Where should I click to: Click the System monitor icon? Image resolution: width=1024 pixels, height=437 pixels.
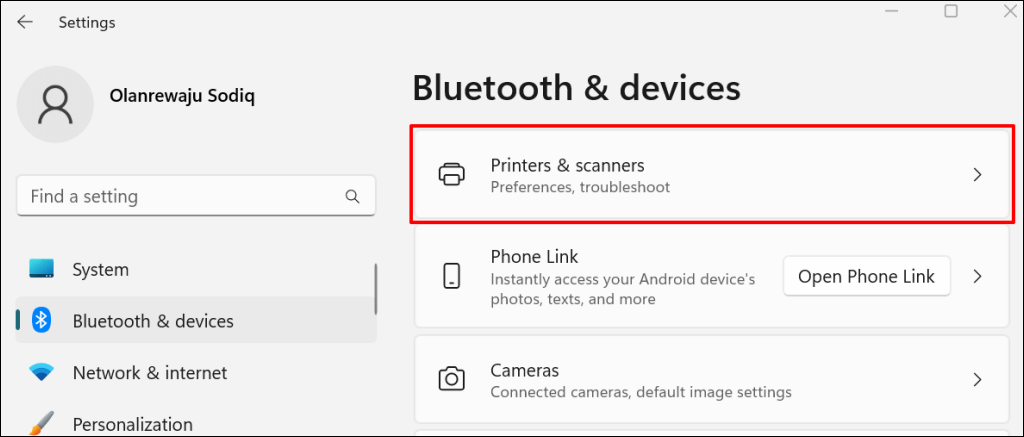click(x=41, y=269)
